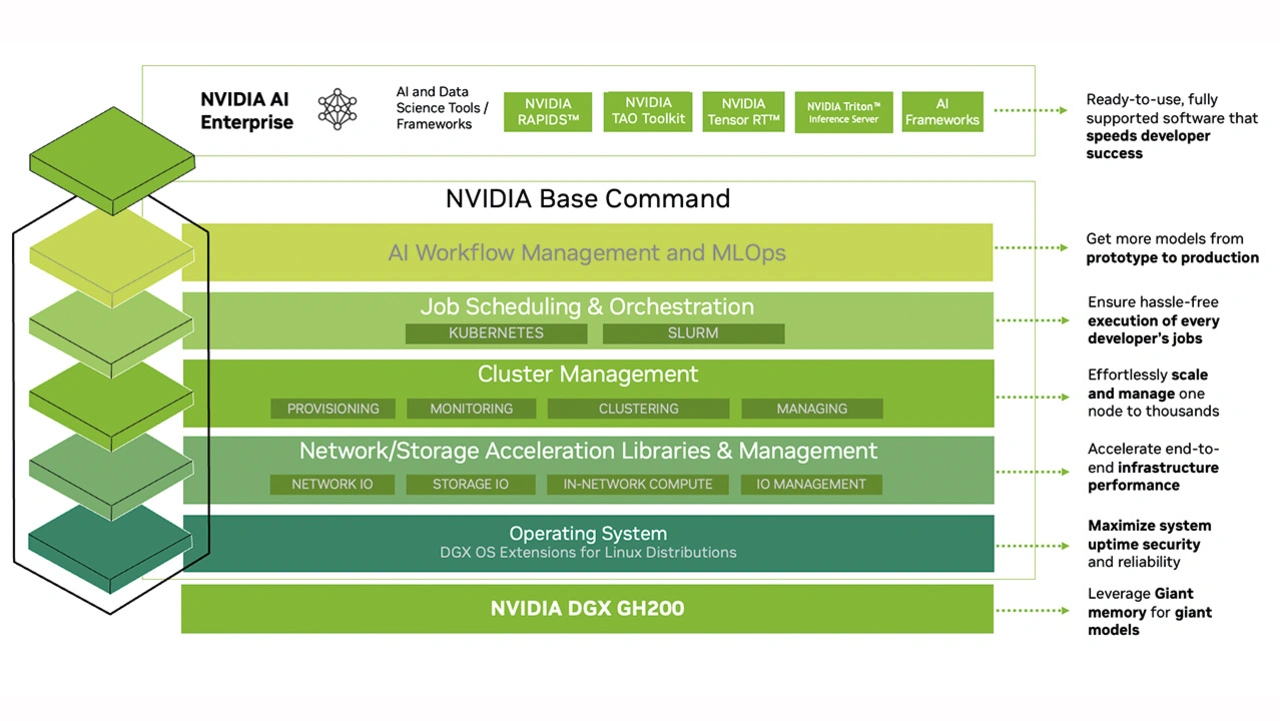
Task: Click the top green stacked layer tile
Action: coord(112,158)
